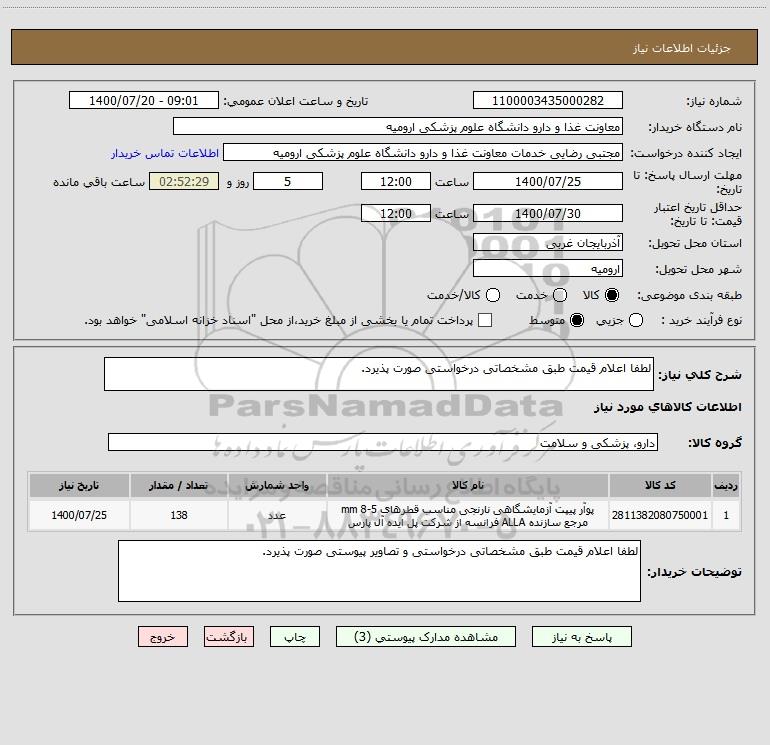
Task: Click the بازگشت back button
Action: coord(229,637)
